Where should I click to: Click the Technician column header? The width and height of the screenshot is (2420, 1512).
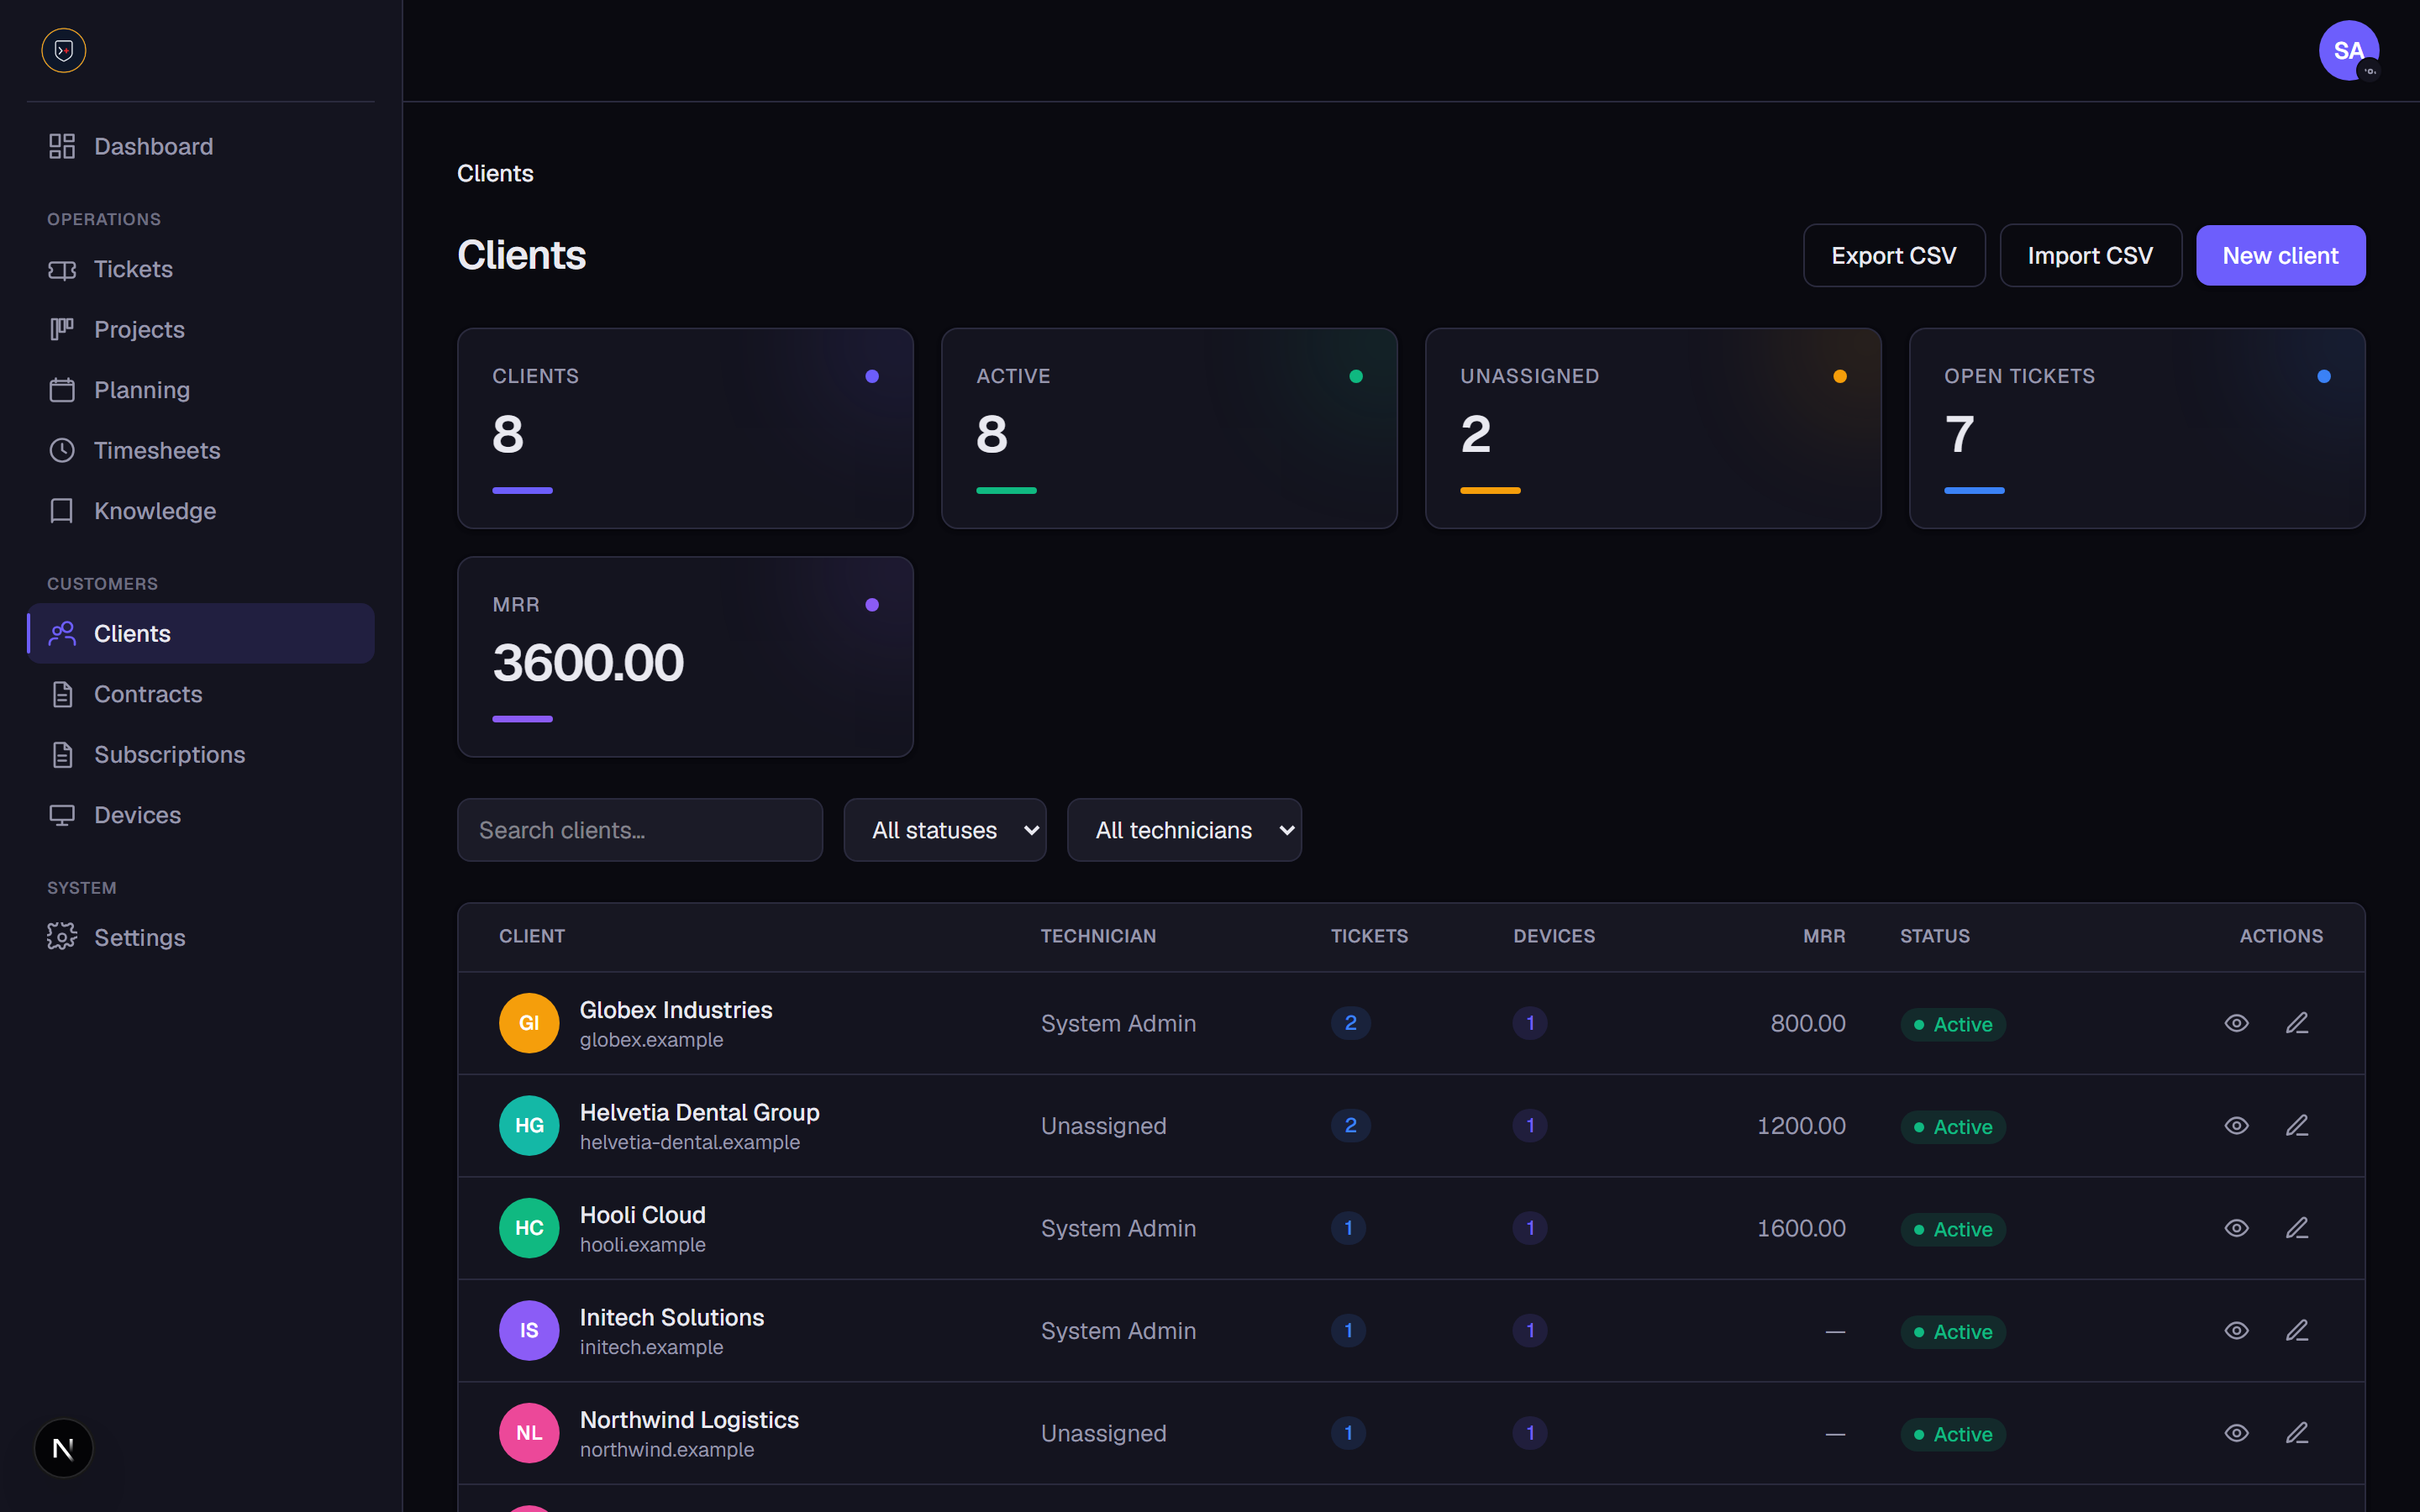(1098, 936)
